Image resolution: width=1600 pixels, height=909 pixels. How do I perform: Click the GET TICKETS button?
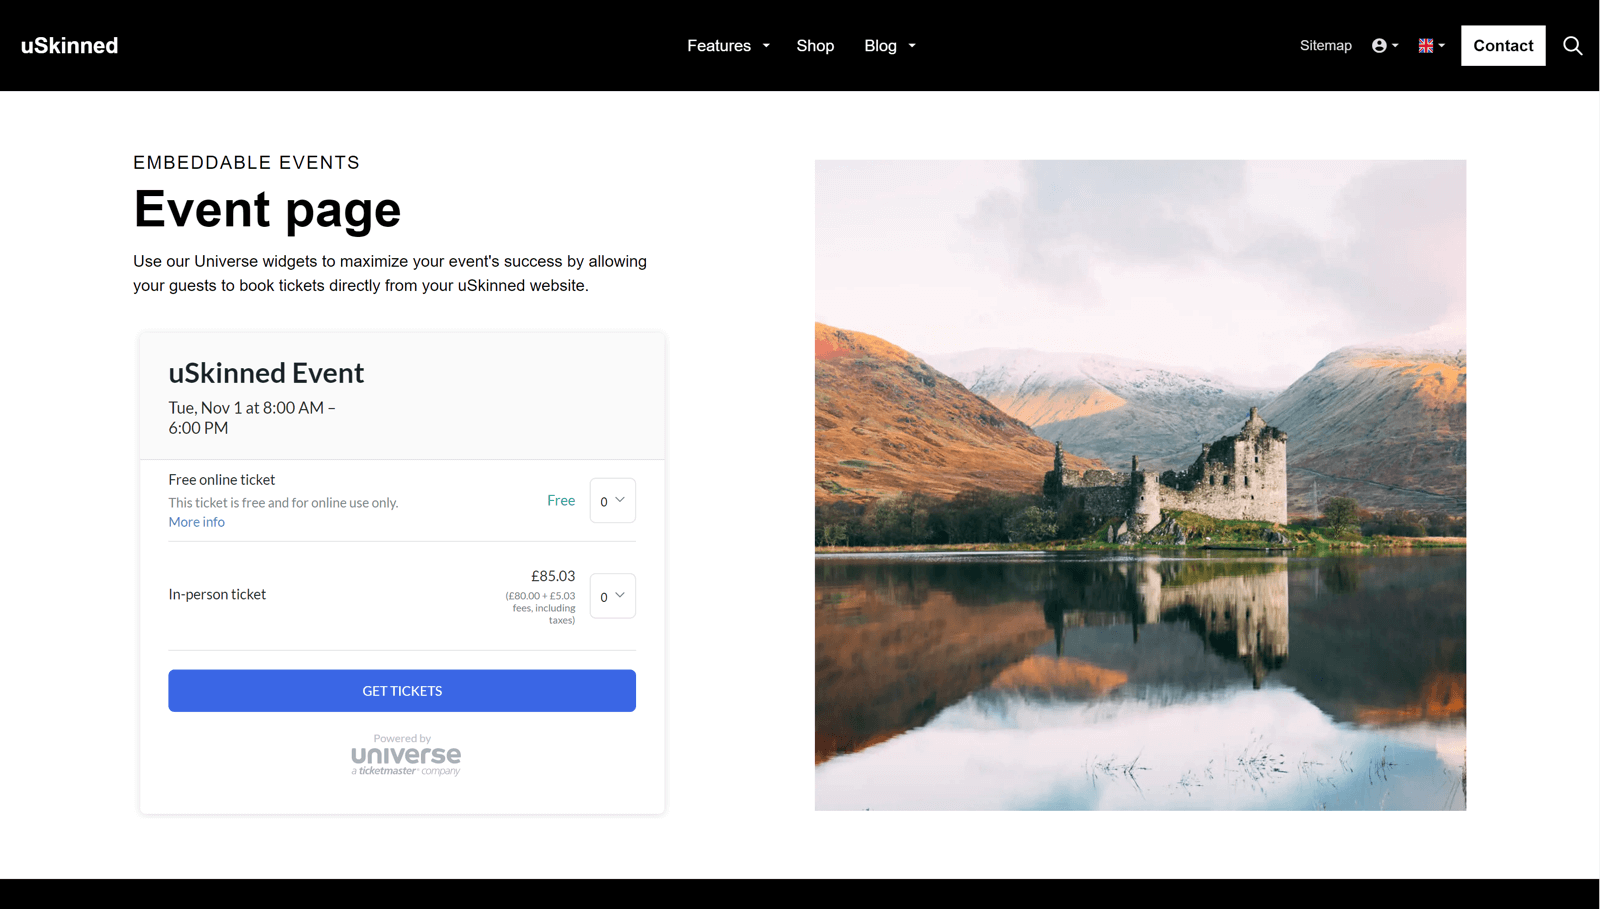pos(402,690)
